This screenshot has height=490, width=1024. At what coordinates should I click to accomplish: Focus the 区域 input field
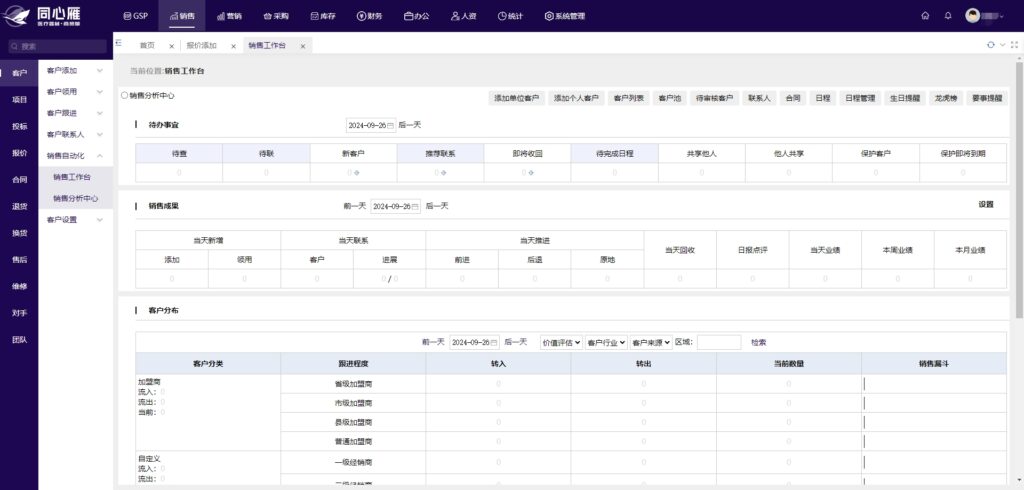(719, 342)
